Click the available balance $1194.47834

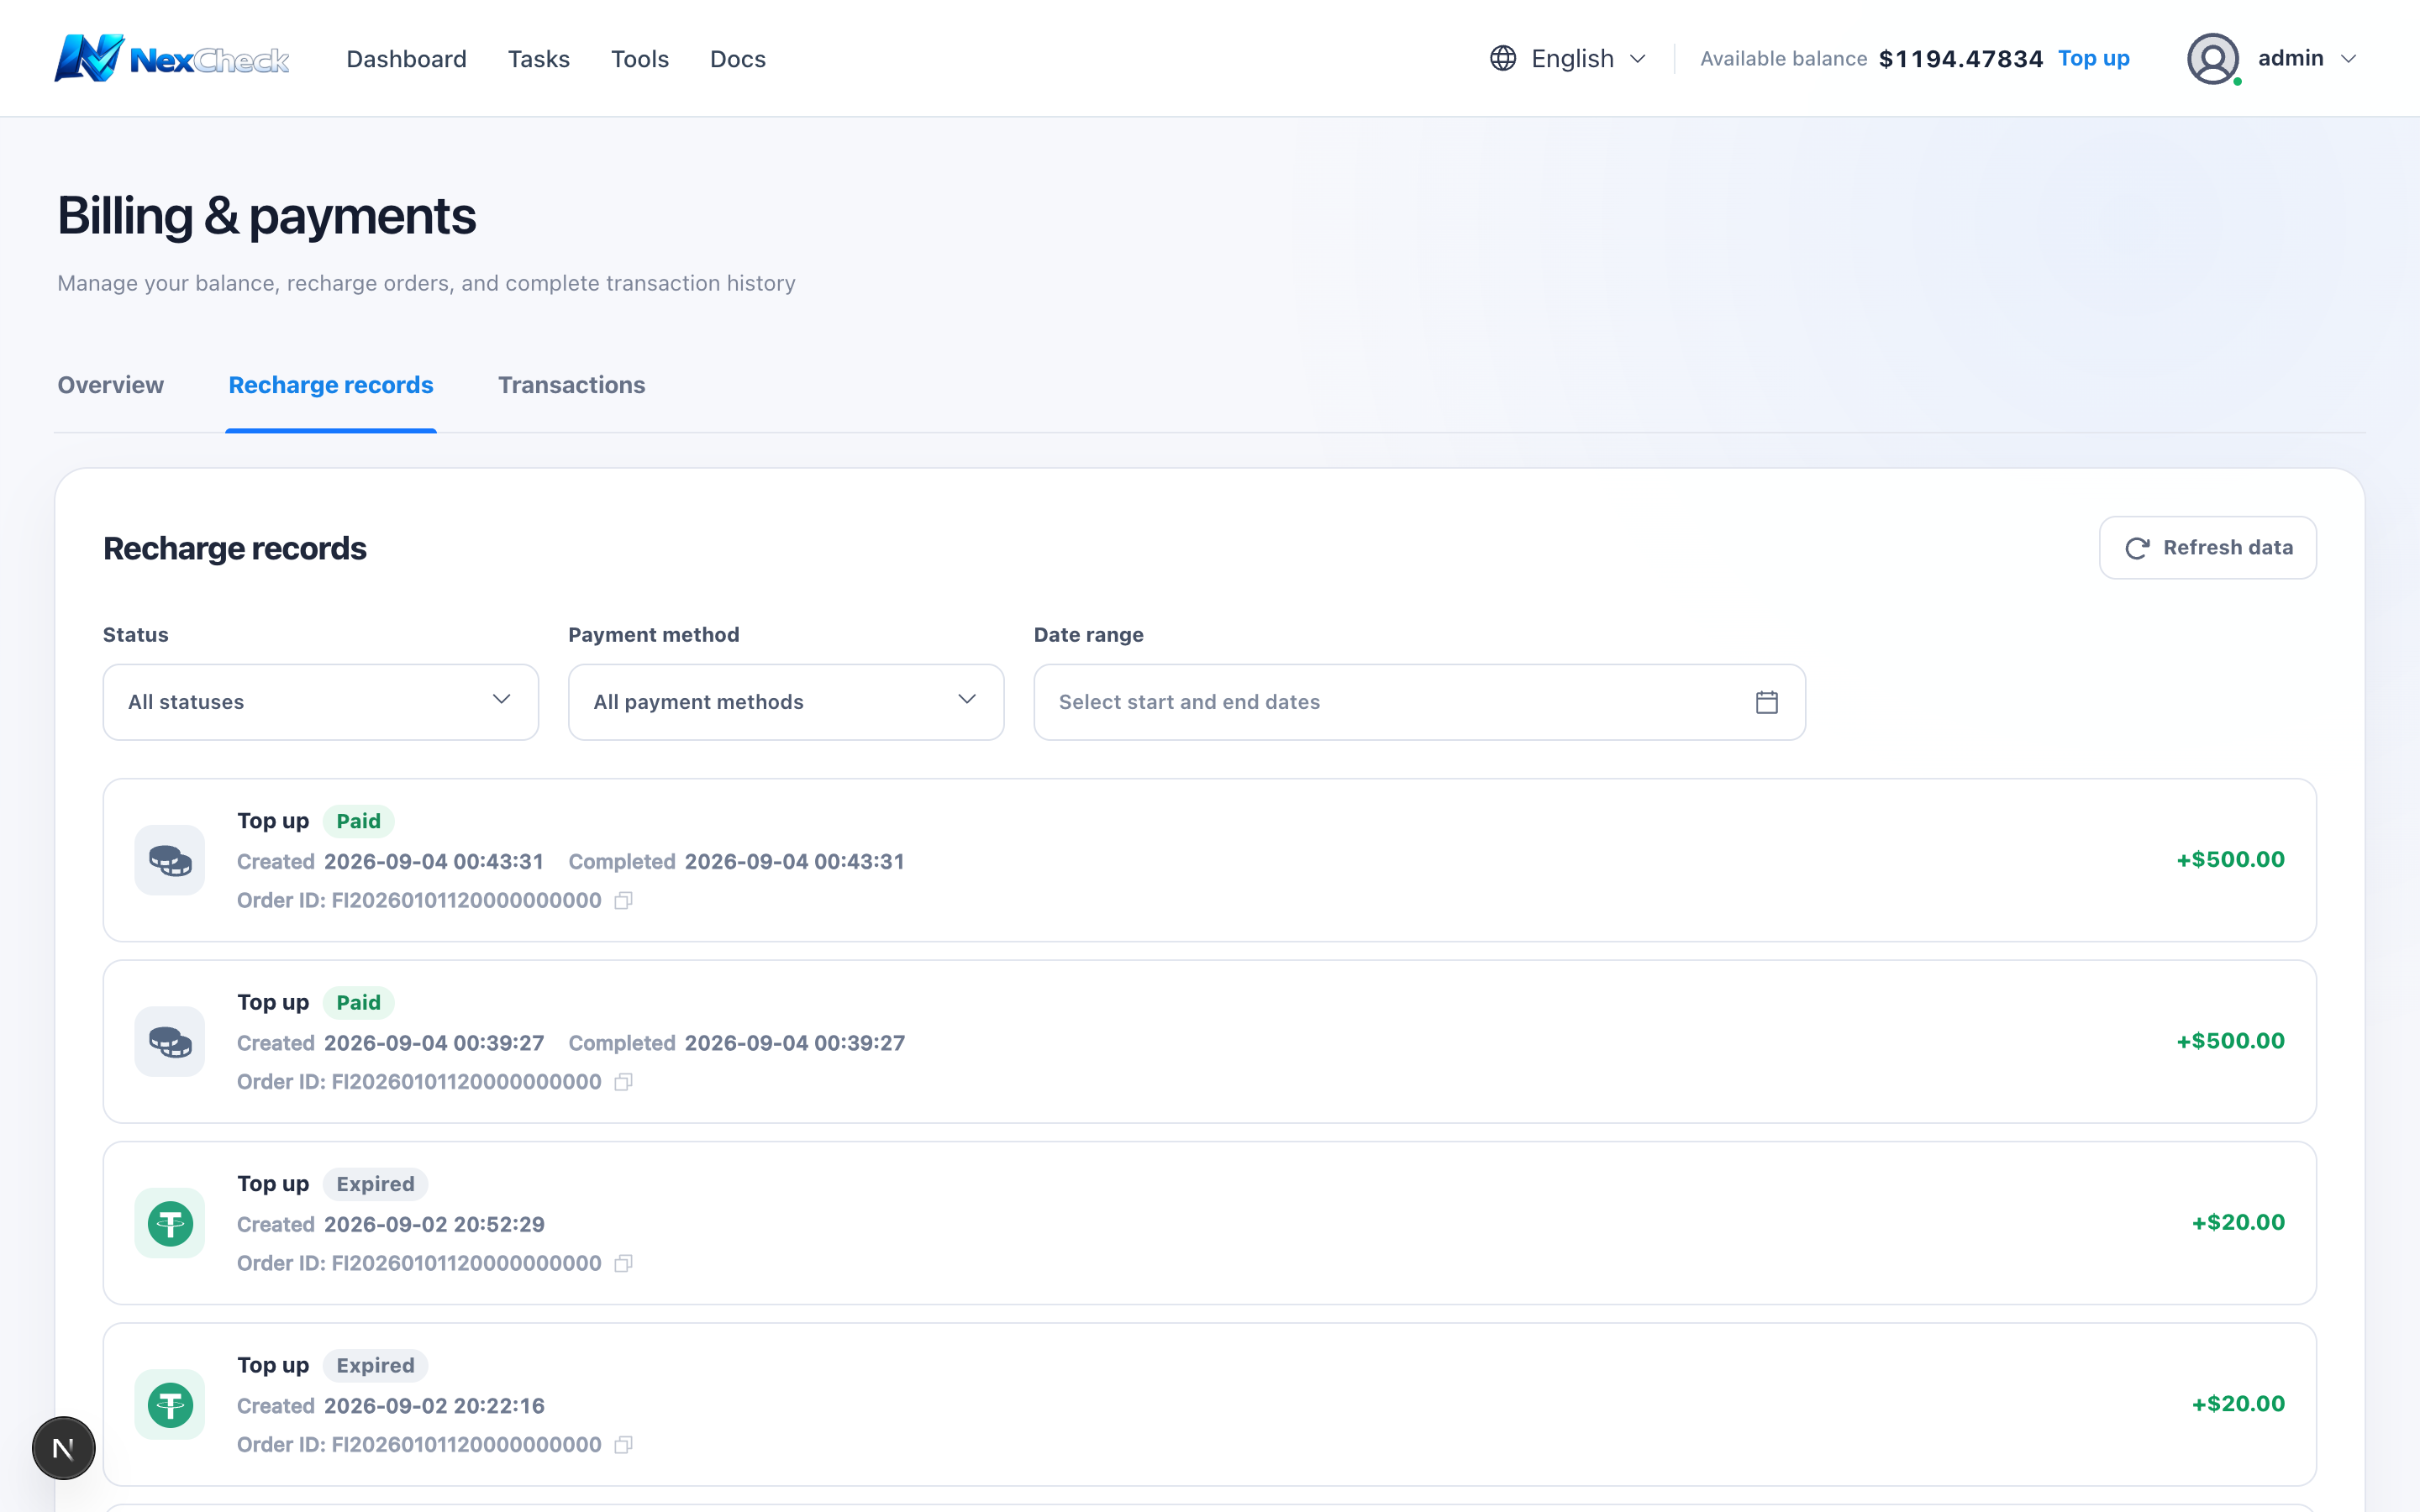(x=1961, y=59)
